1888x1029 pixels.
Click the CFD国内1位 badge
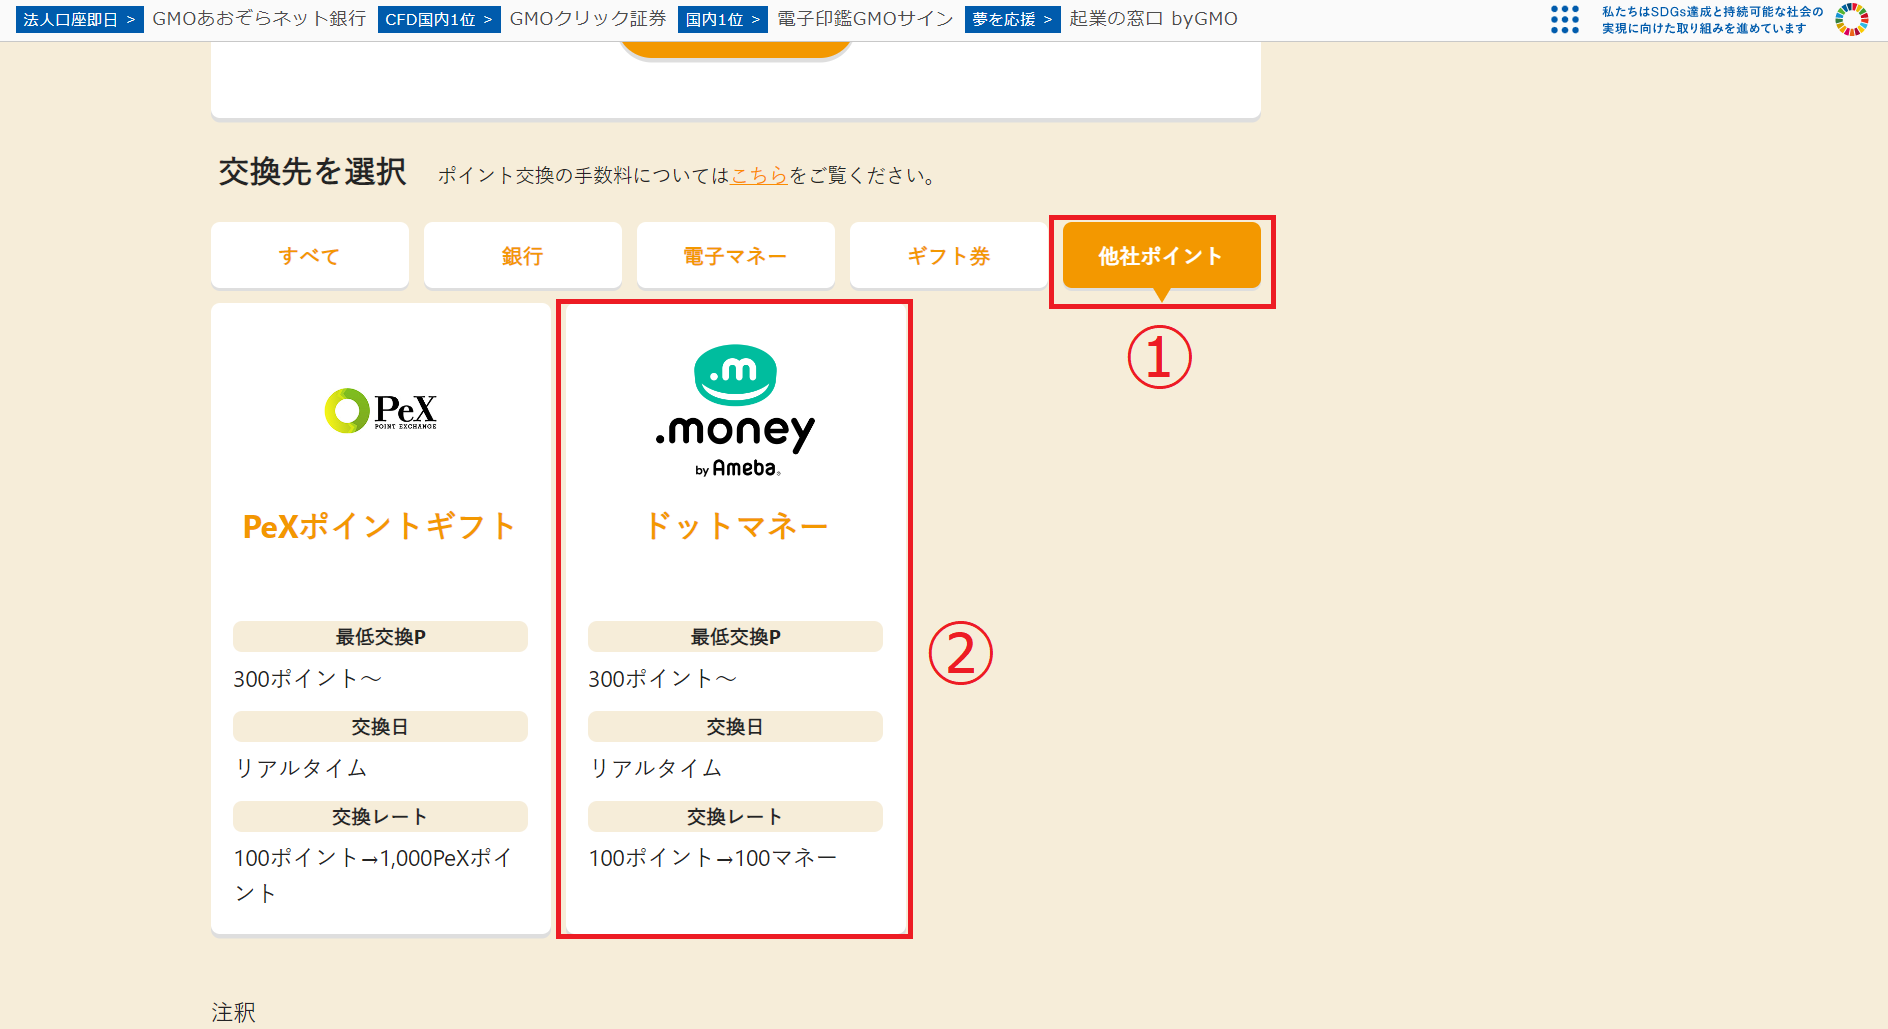point(438,18)
